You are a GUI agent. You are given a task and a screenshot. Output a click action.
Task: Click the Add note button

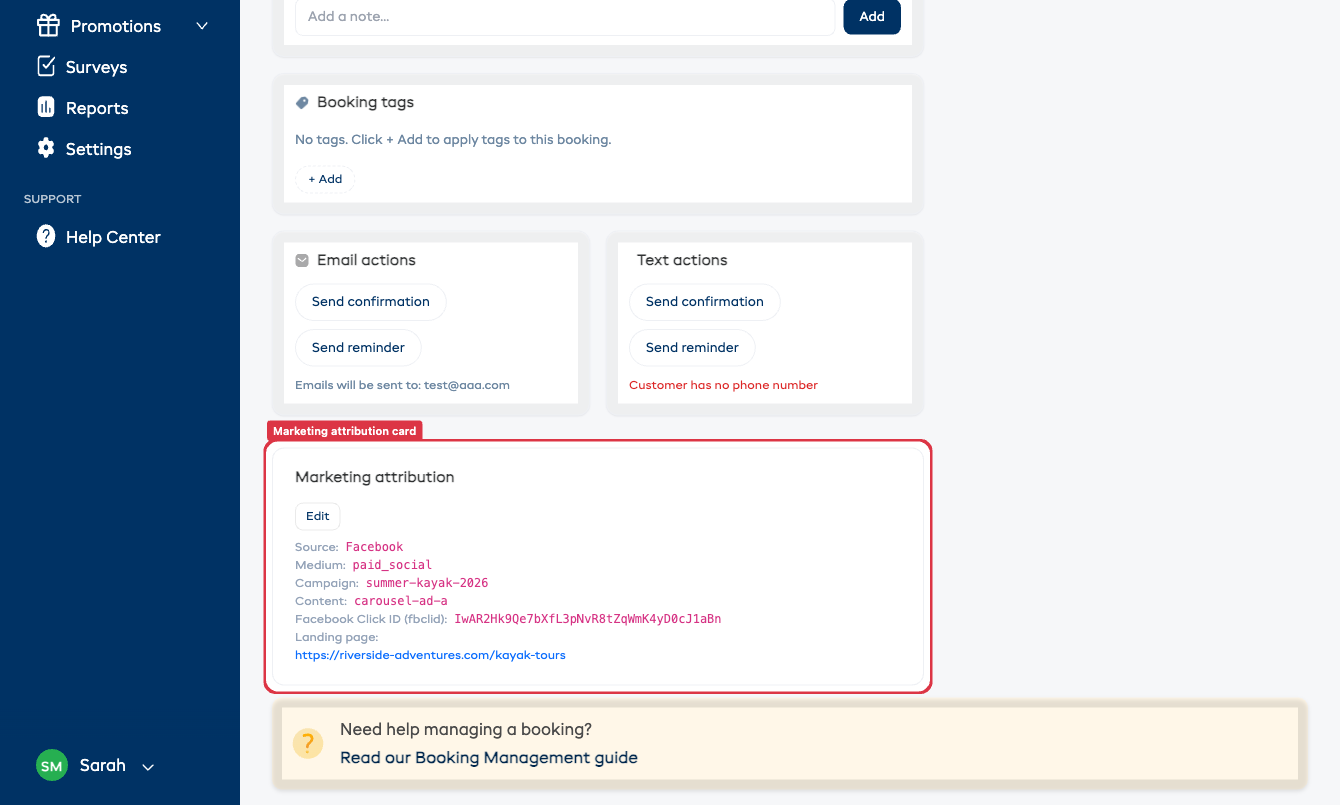[872, 16]
